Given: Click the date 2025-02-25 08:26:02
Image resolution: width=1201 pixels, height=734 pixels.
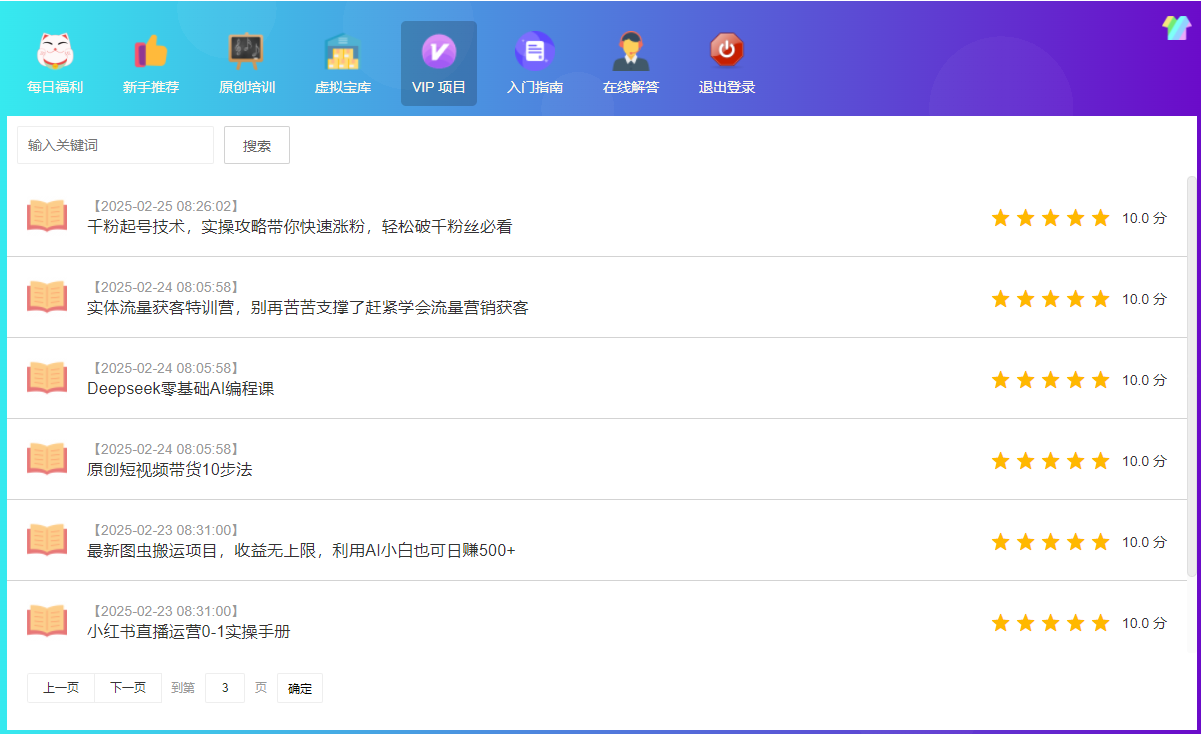Looking at the screenshot, I should coord(165,206).
